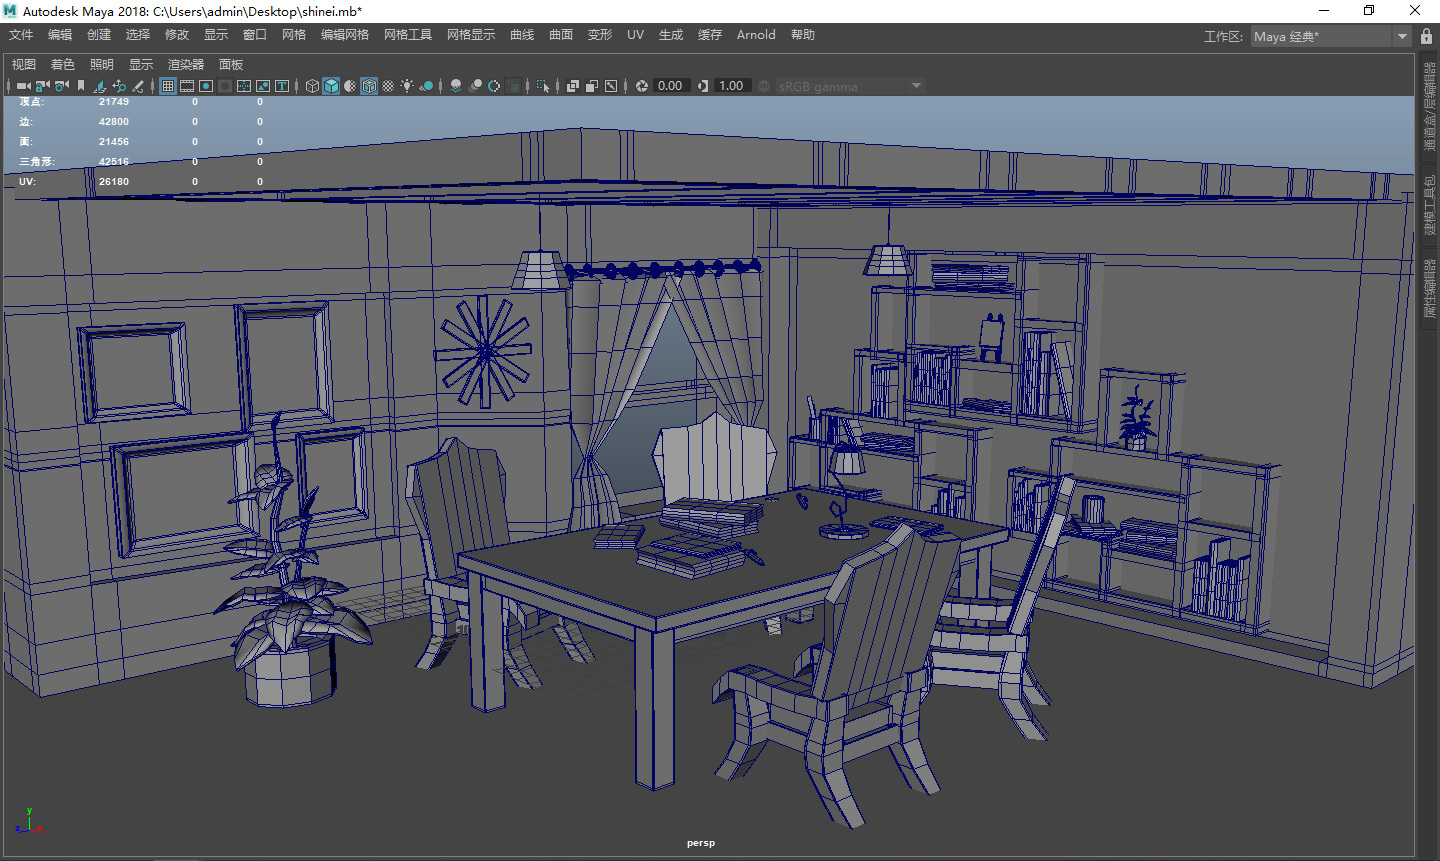Viewport: 1440px width, 861px height.
Task: Click the select camera icon
Action: 22,86
